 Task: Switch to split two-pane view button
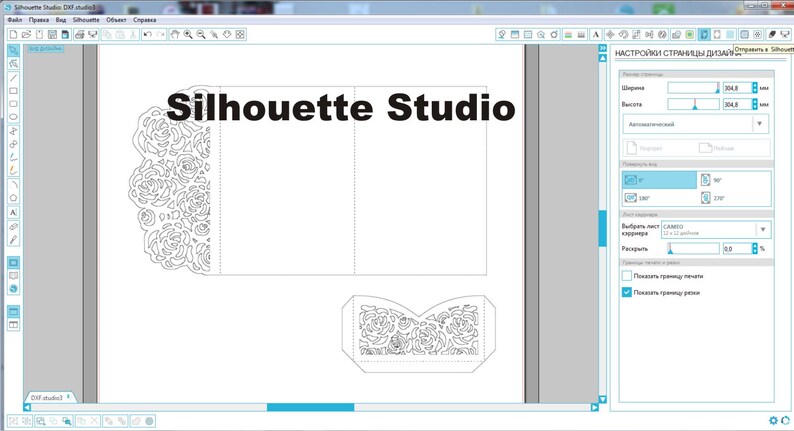point(14,325)
